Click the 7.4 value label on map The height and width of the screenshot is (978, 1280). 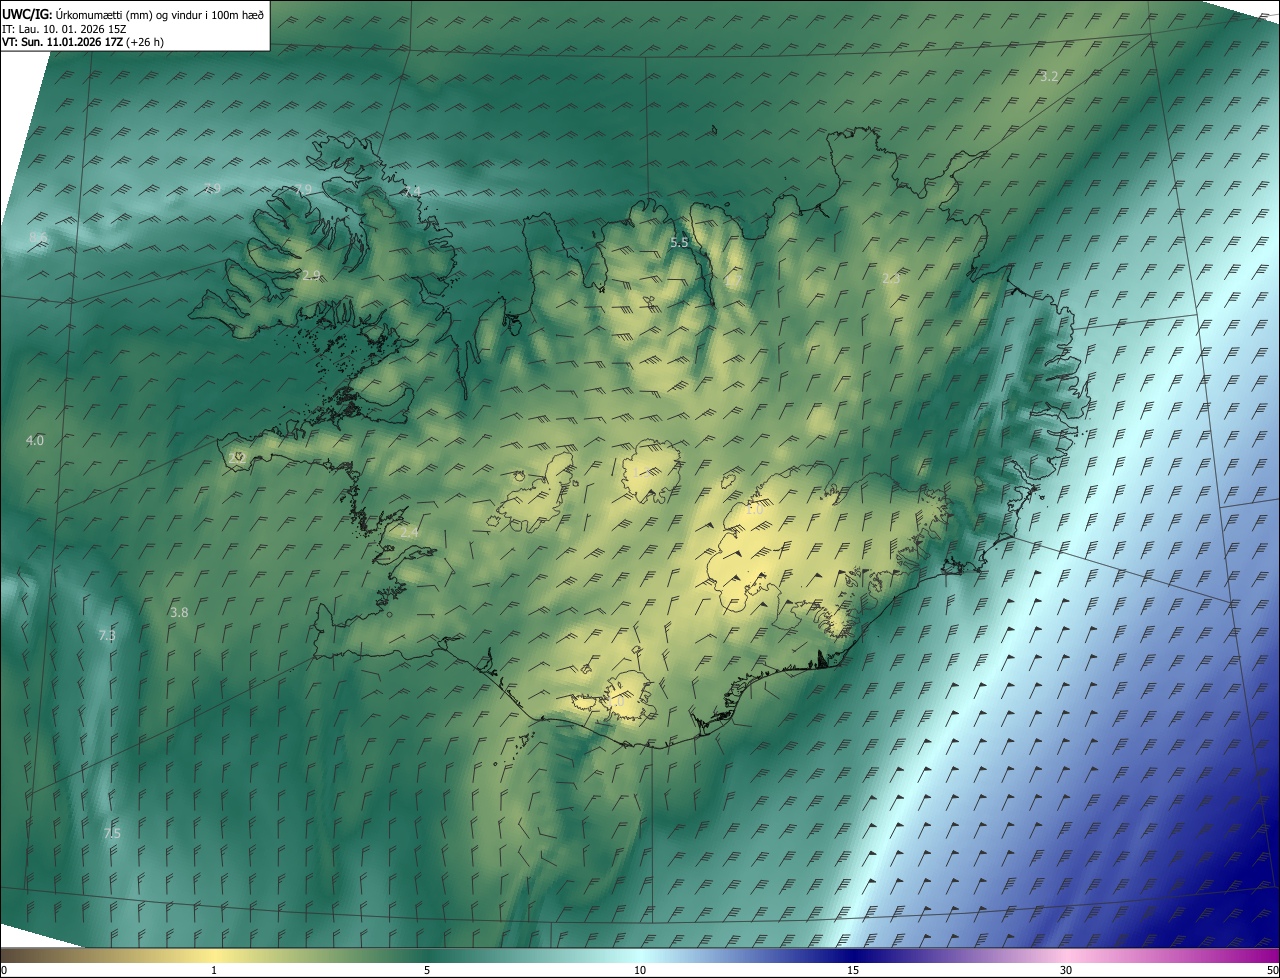412,190
